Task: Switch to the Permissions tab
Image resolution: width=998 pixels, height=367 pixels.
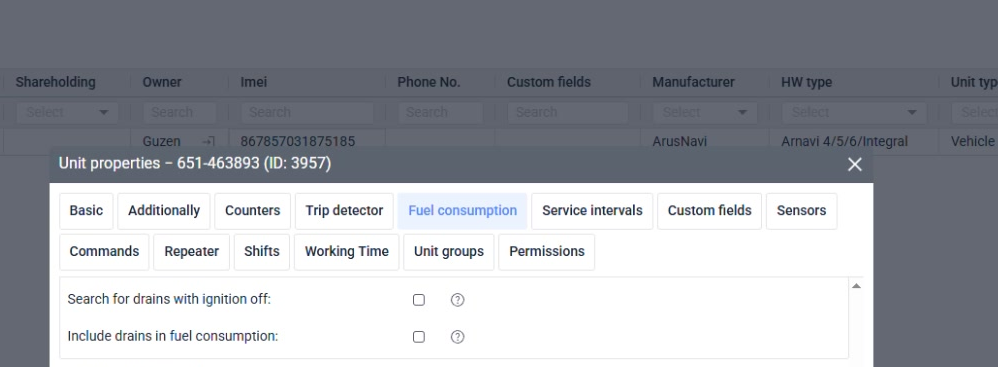Action: (546, 251)
